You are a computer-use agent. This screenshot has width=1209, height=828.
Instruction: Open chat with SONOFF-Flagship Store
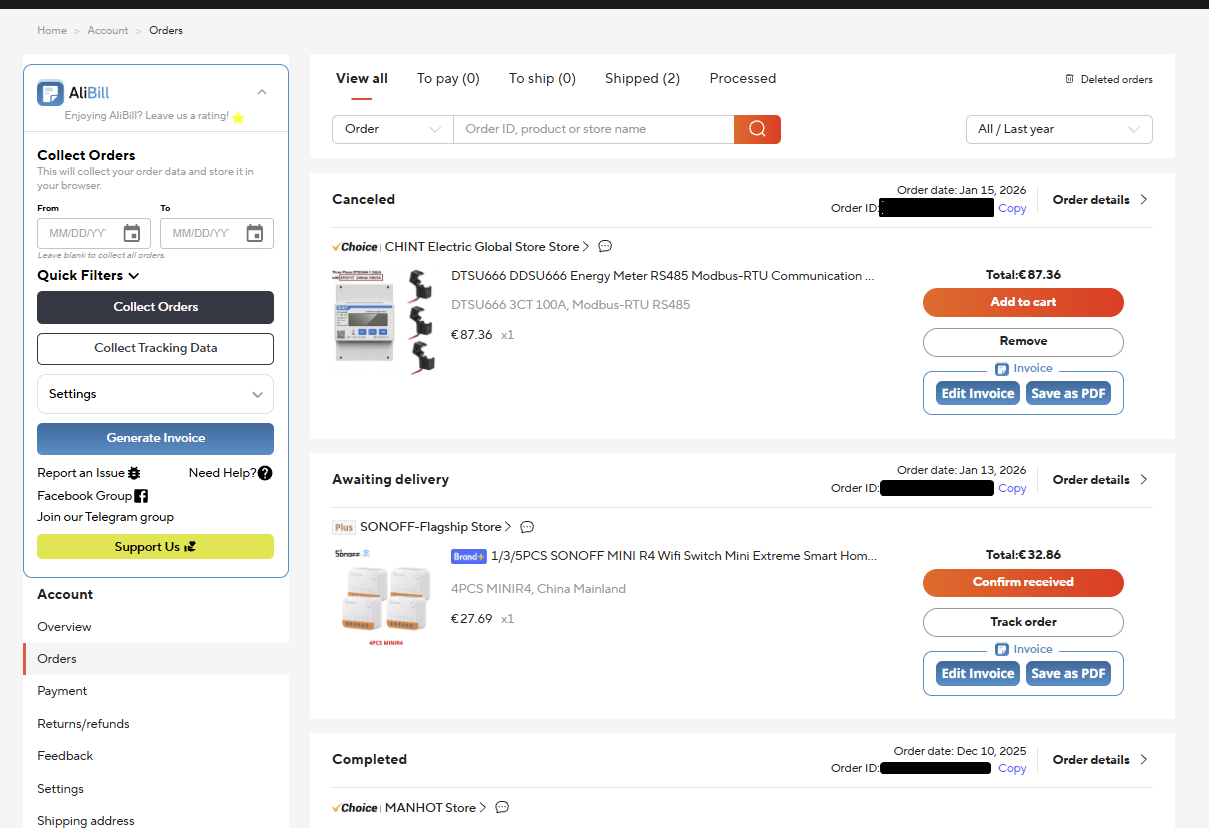pos(527,527)
